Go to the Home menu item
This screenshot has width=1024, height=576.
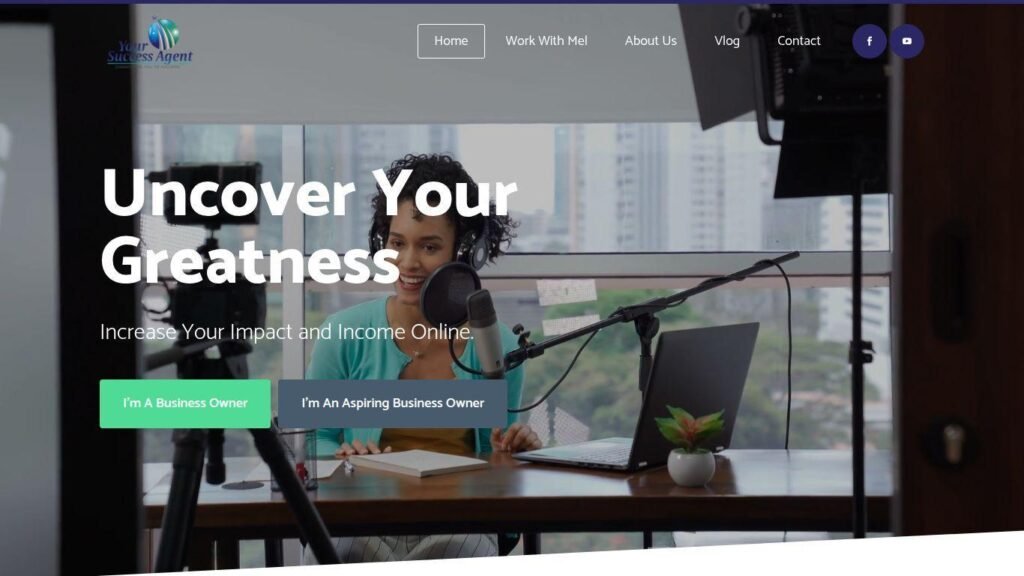pos(451,41)
